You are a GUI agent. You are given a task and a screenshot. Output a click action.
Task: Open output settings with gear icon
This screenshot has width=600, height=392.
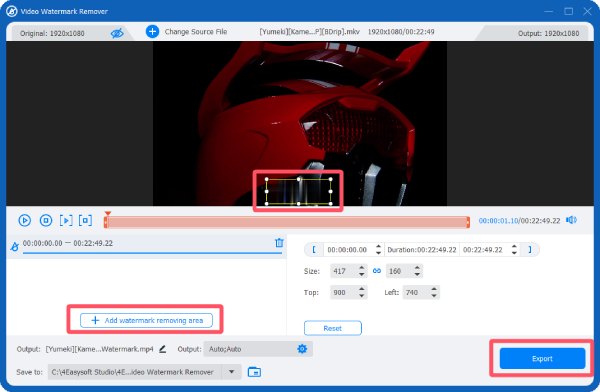[x=302, y=349]
